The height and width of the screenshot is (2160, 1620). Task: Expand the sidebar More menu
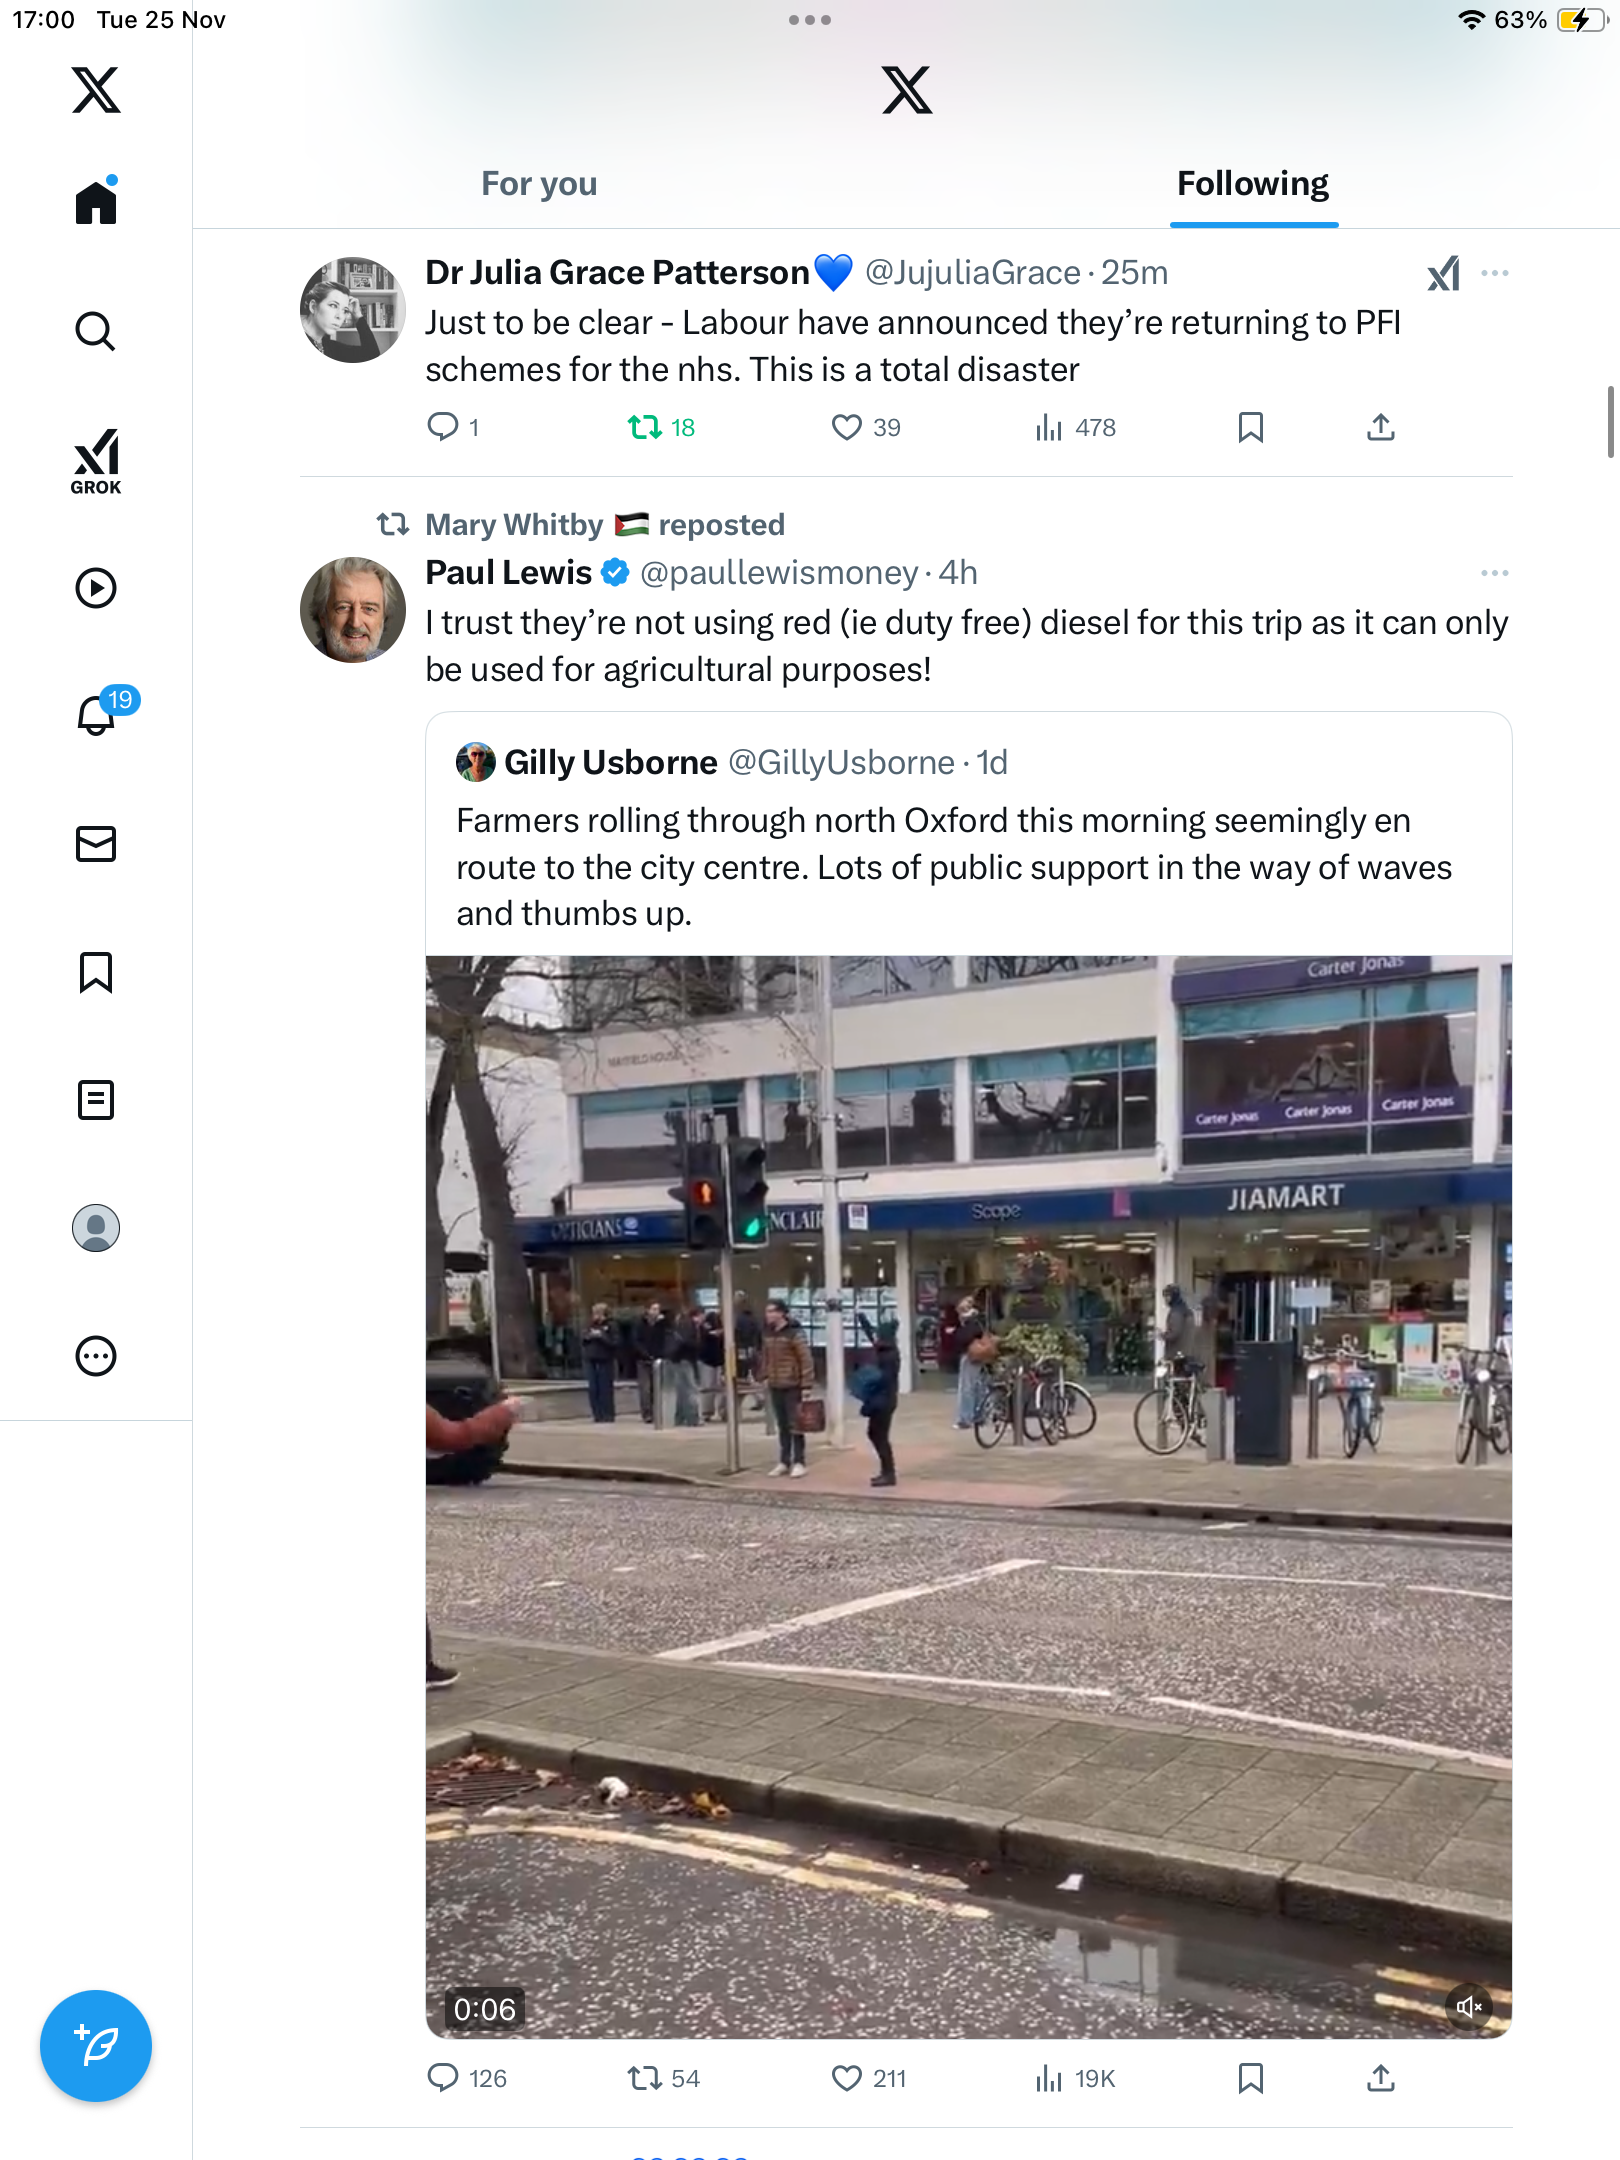96,1356
